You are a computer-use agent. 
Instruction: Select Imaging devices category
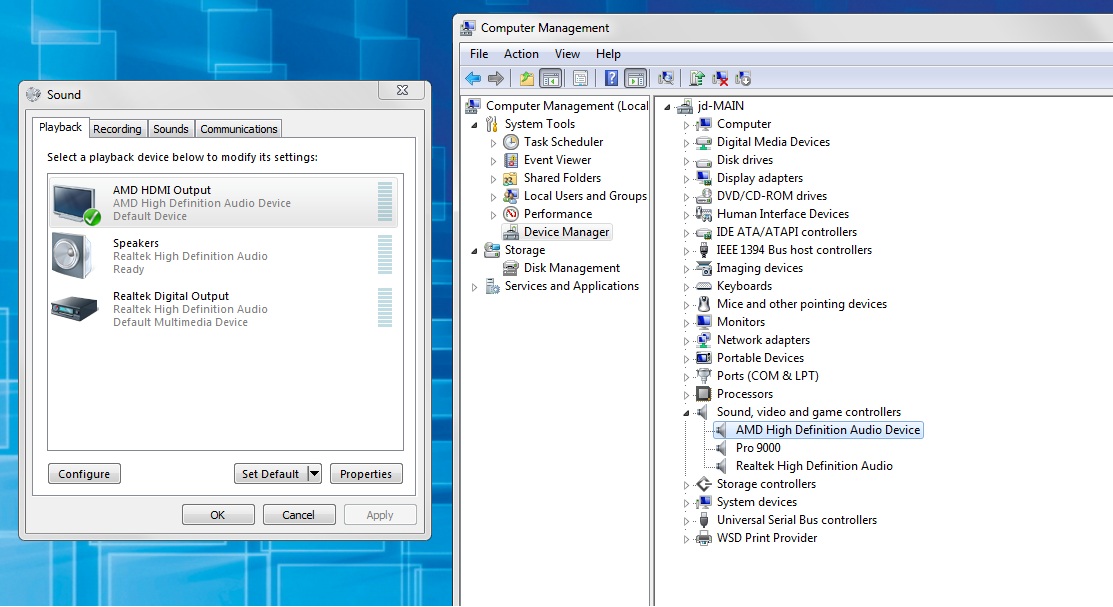pyautogui.click(x=760, y=268)
